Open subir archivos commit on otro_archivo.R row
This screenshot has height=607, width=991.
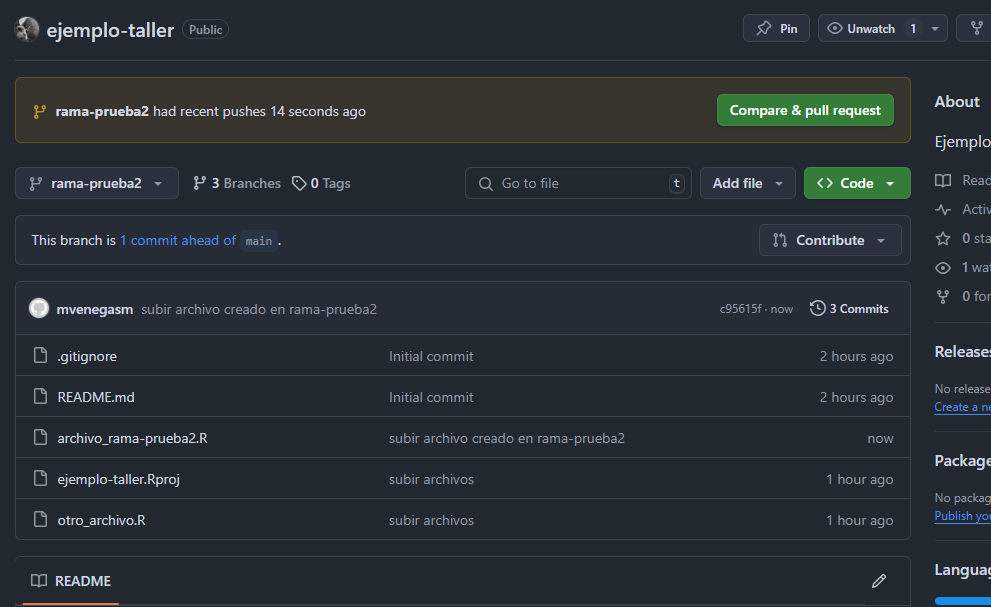431,520
